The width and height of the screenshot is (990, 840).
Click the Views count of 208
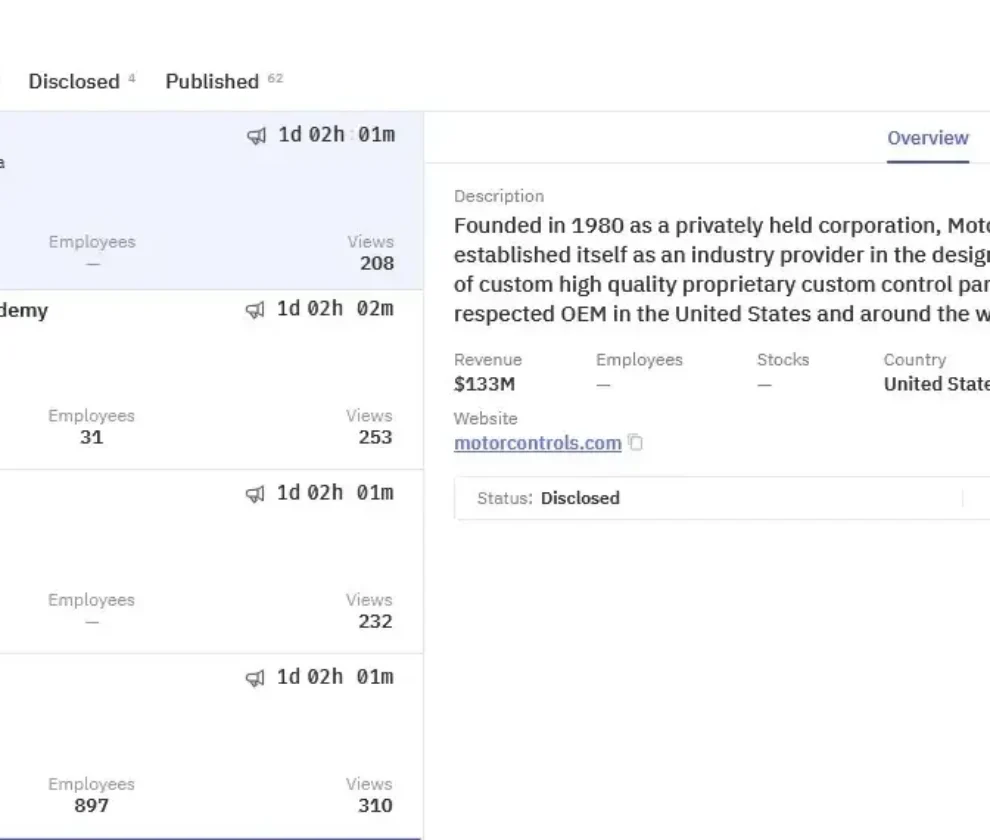point(376,264)
